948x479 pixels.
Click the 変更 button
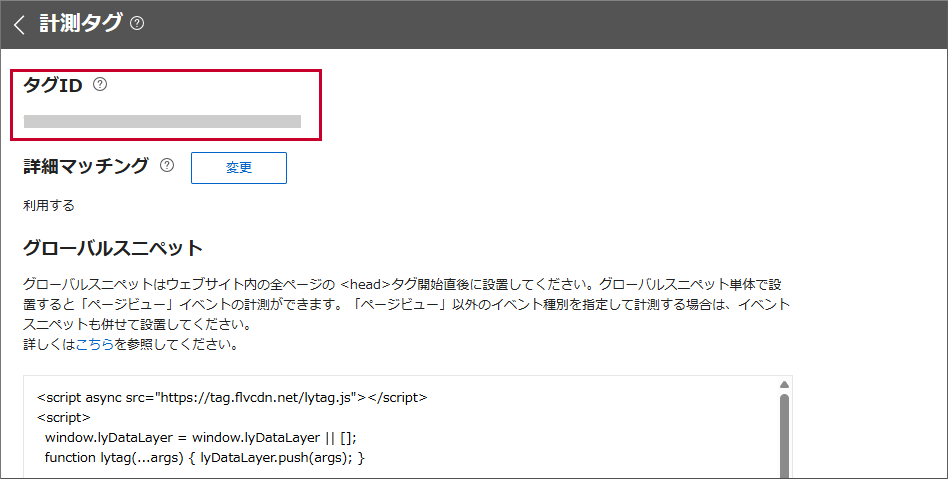click(239, 168)
